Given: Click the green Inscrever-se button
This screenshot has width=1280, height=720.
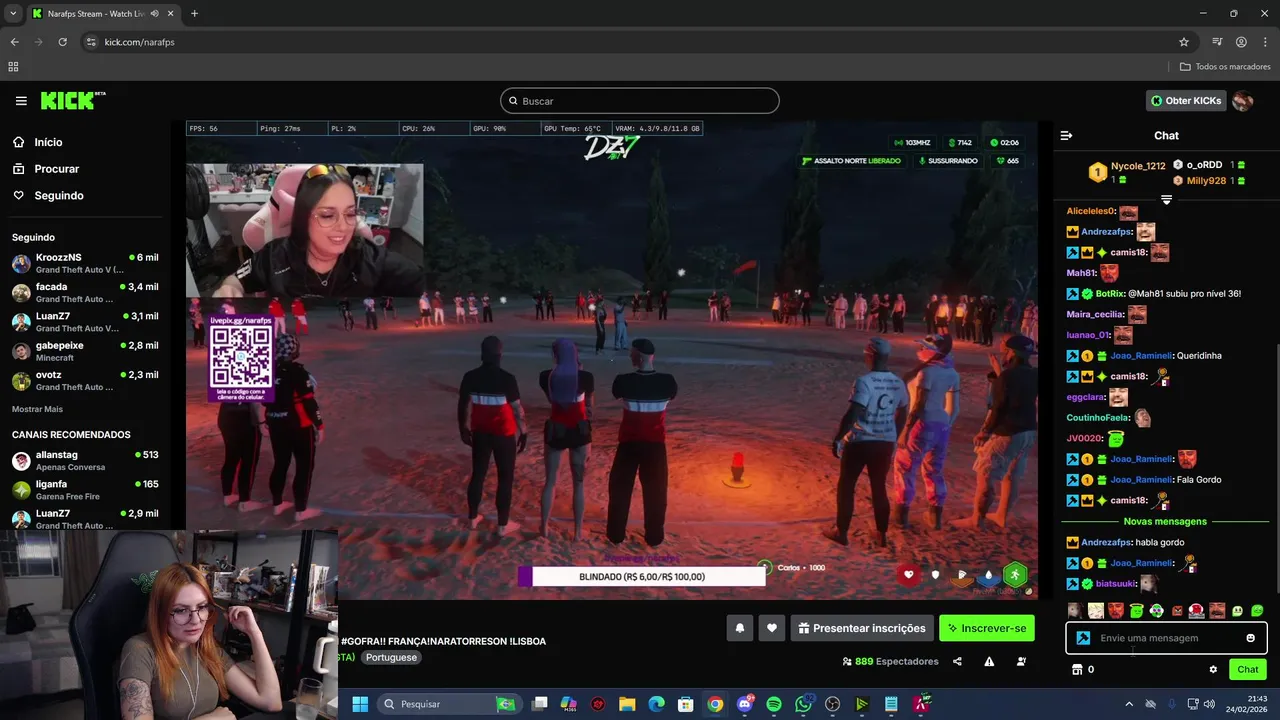Looking at the screenshot, I should 987,628.
